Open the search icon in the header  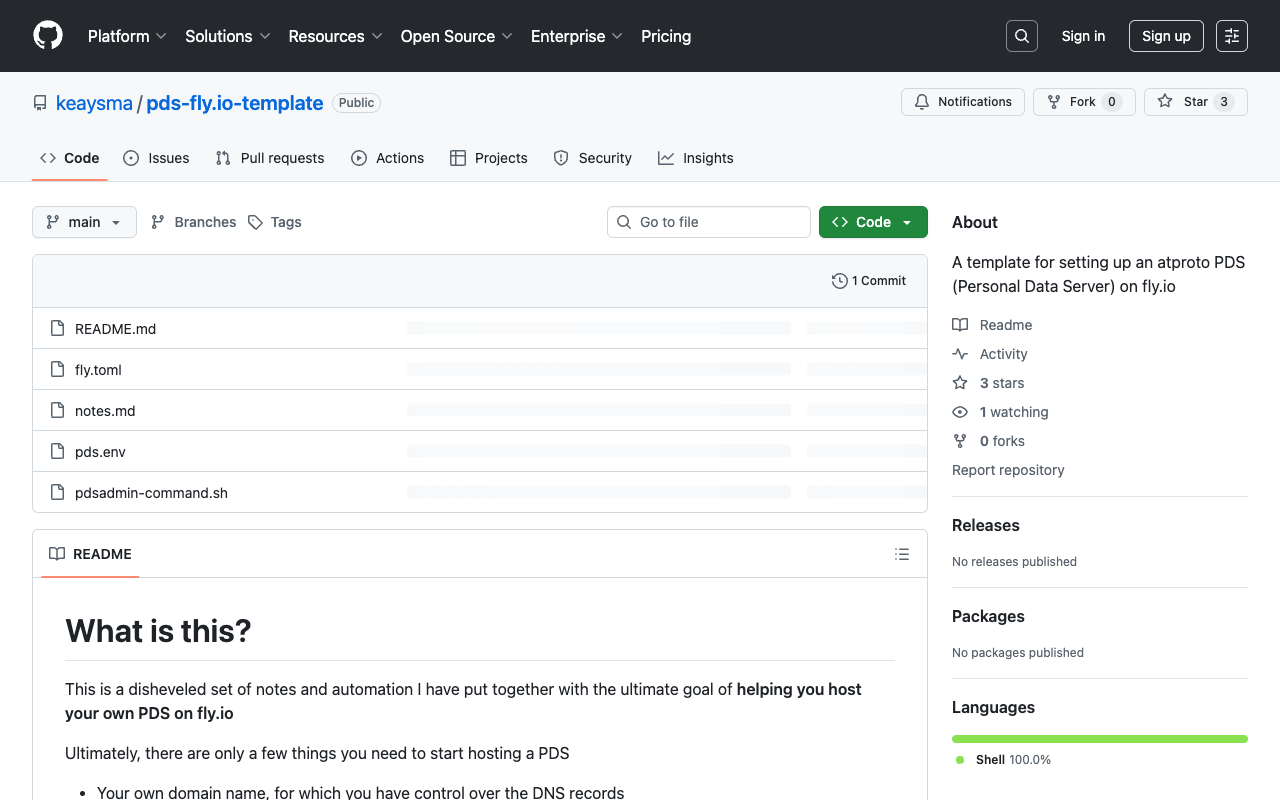click(1021, 35)
